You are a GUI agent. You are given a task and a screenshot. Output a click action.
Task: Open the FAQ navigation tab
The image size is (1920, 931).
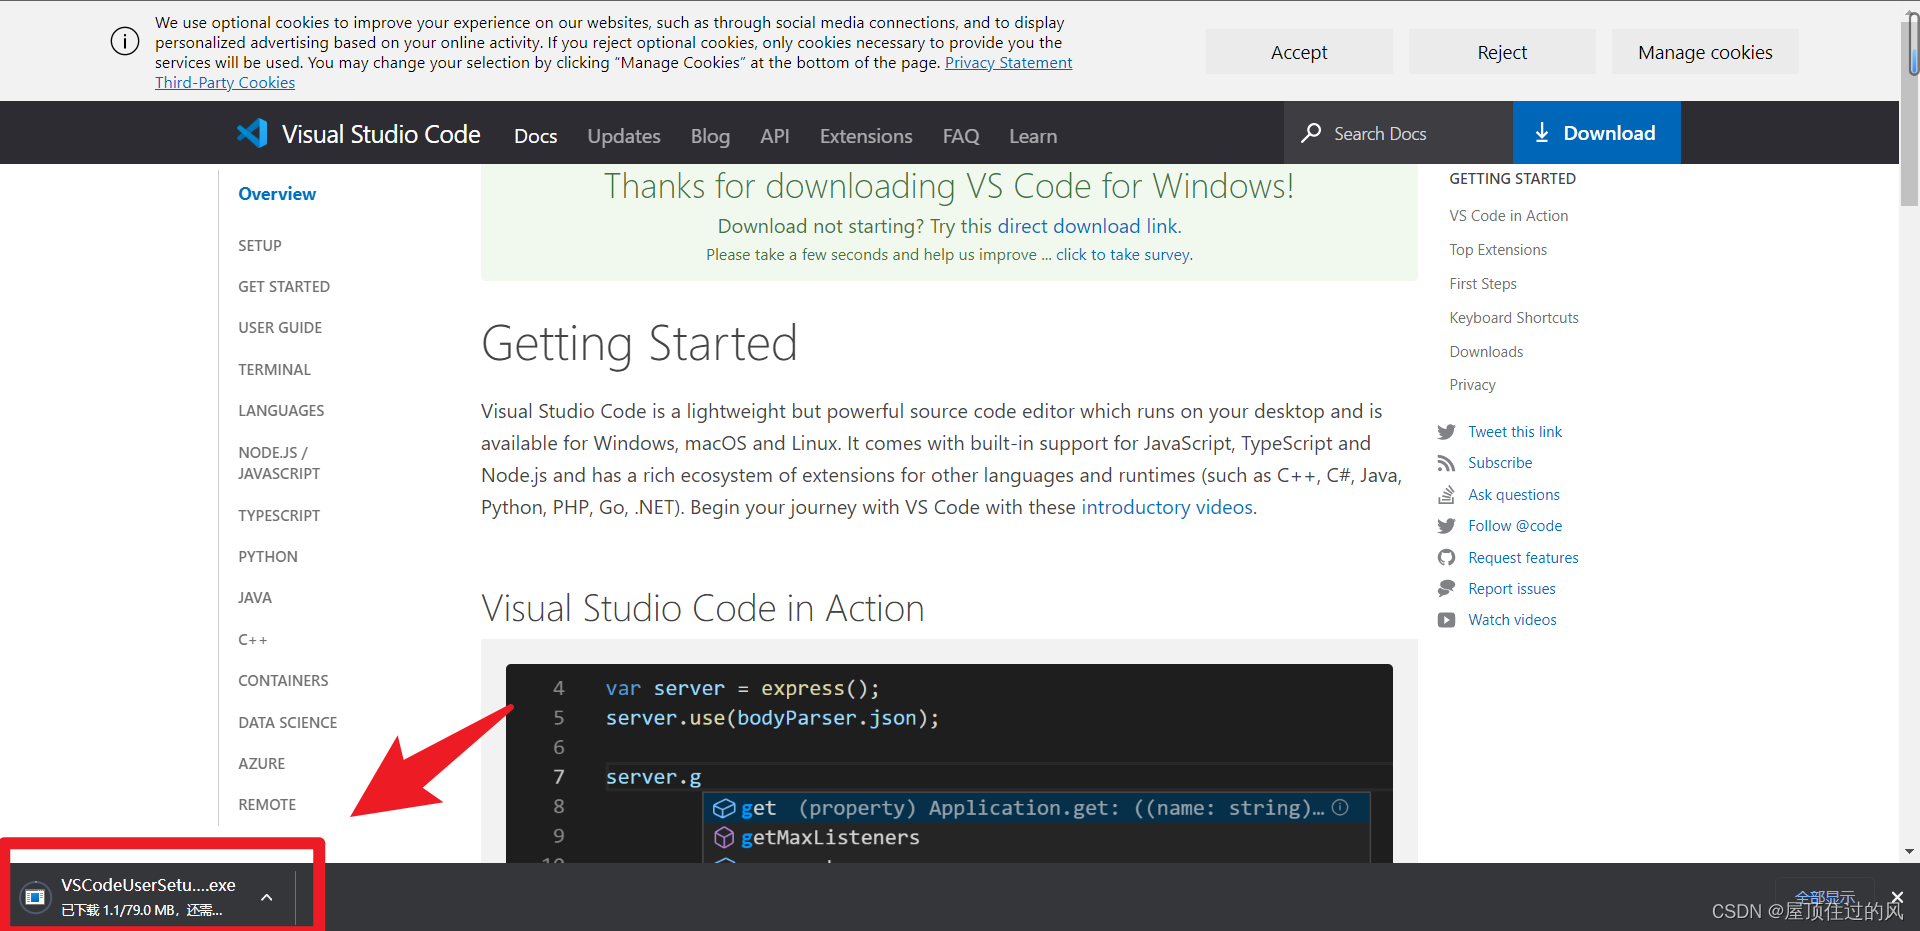961,136
